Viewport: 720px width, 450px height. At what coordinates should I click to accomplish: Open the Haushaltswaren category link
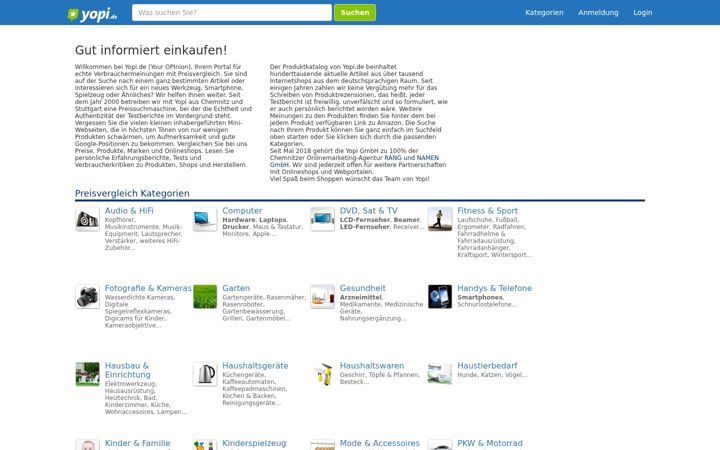click(372, 366)
